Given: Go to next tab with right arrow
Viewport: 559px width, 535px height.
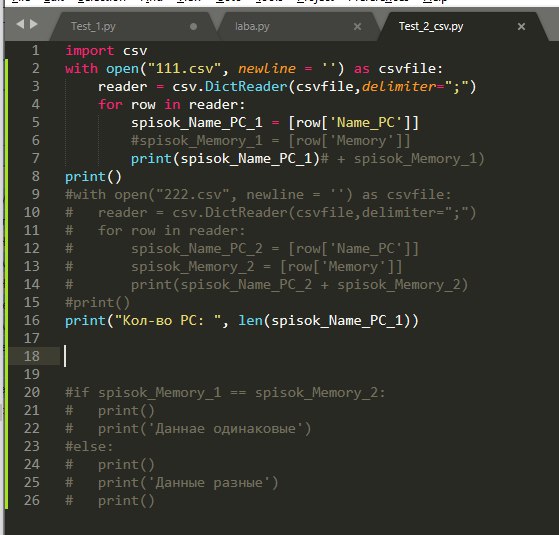Looking at the screenshot, I should click(x=34, y=24).
